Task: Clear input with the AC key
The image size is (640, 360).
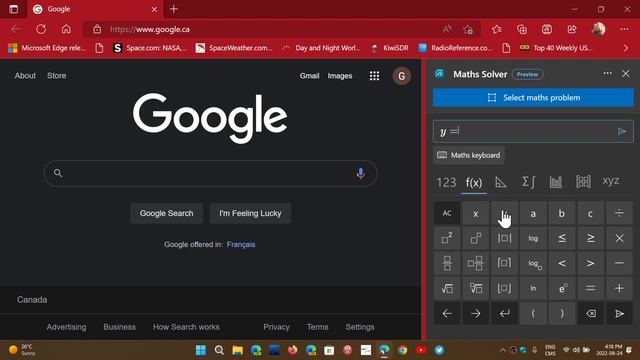Action: point(447,213)
